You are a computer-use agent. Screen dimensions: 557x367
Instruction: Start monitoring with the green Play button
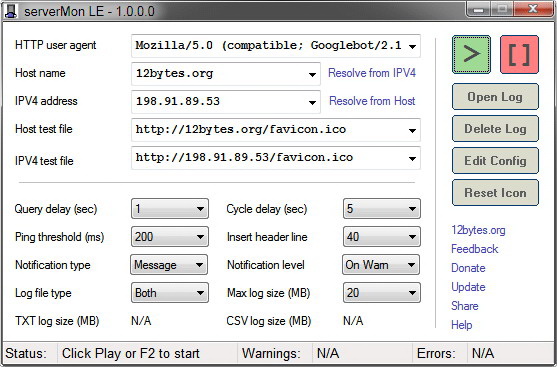coord(471,54)
